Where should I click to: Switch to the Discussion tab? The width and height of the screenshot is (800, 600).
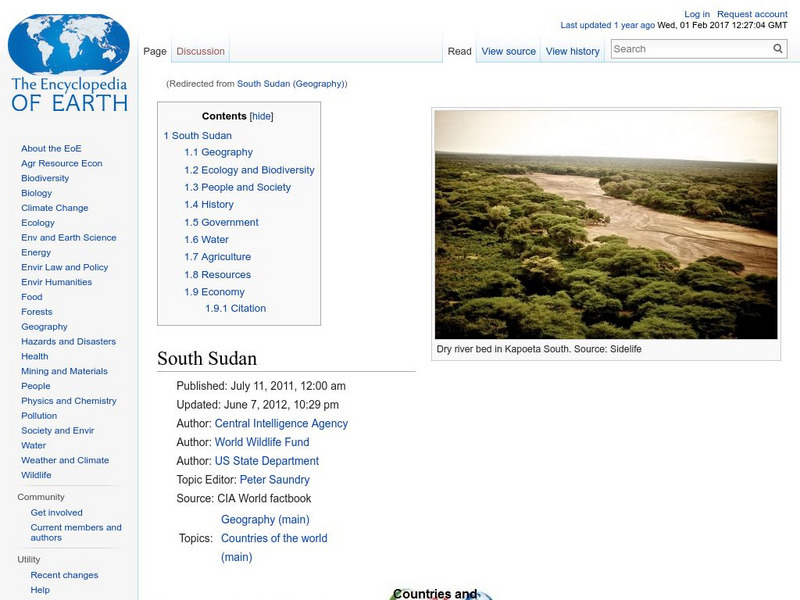pos(200,51)
